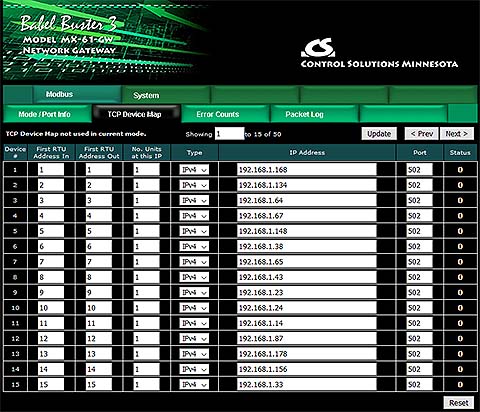Click IP address field 192.168.1.38

pyautogui.click(x=307, y=246)
